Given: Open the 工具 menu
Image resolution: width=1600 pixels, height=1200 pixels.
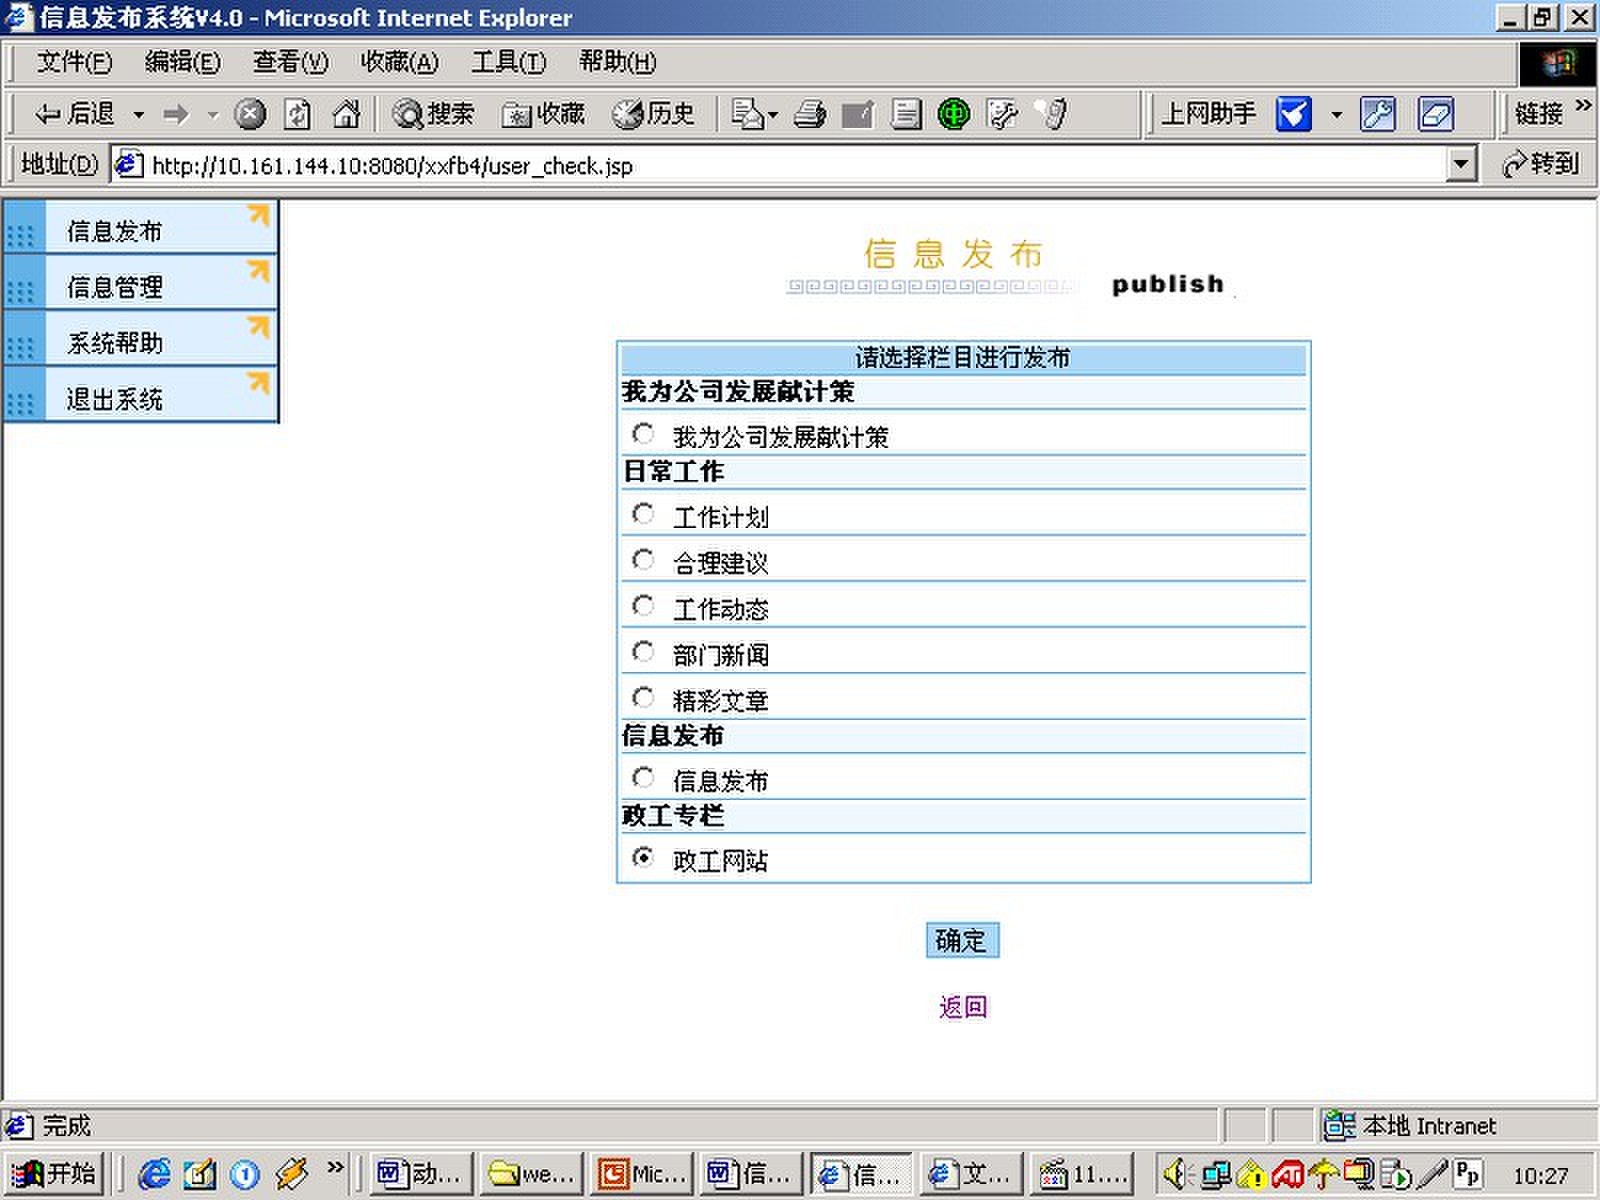Looking at the screenshot, I should 508,62.
